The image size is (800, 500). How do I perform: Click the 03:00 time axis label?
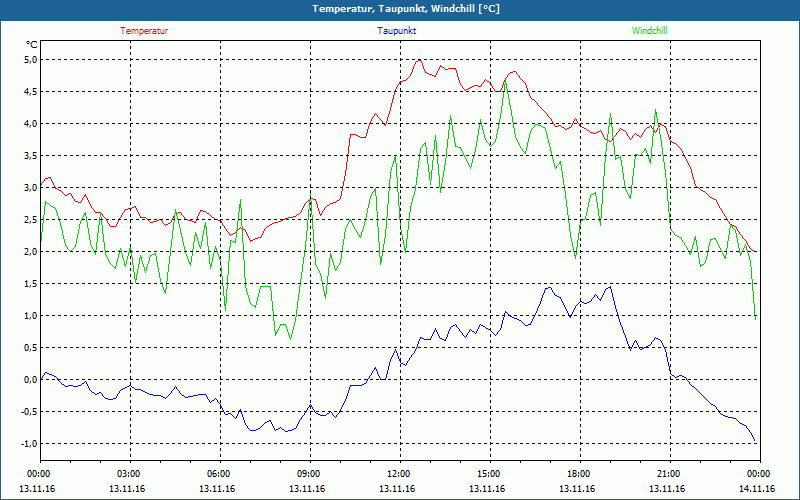(x=130, y=474)
